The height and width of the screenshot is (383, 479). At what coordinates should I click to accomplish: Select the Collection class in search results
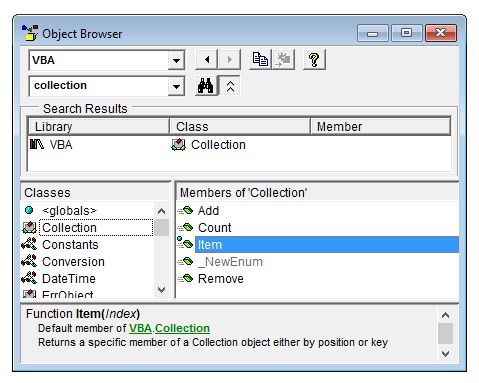point(218,145)
